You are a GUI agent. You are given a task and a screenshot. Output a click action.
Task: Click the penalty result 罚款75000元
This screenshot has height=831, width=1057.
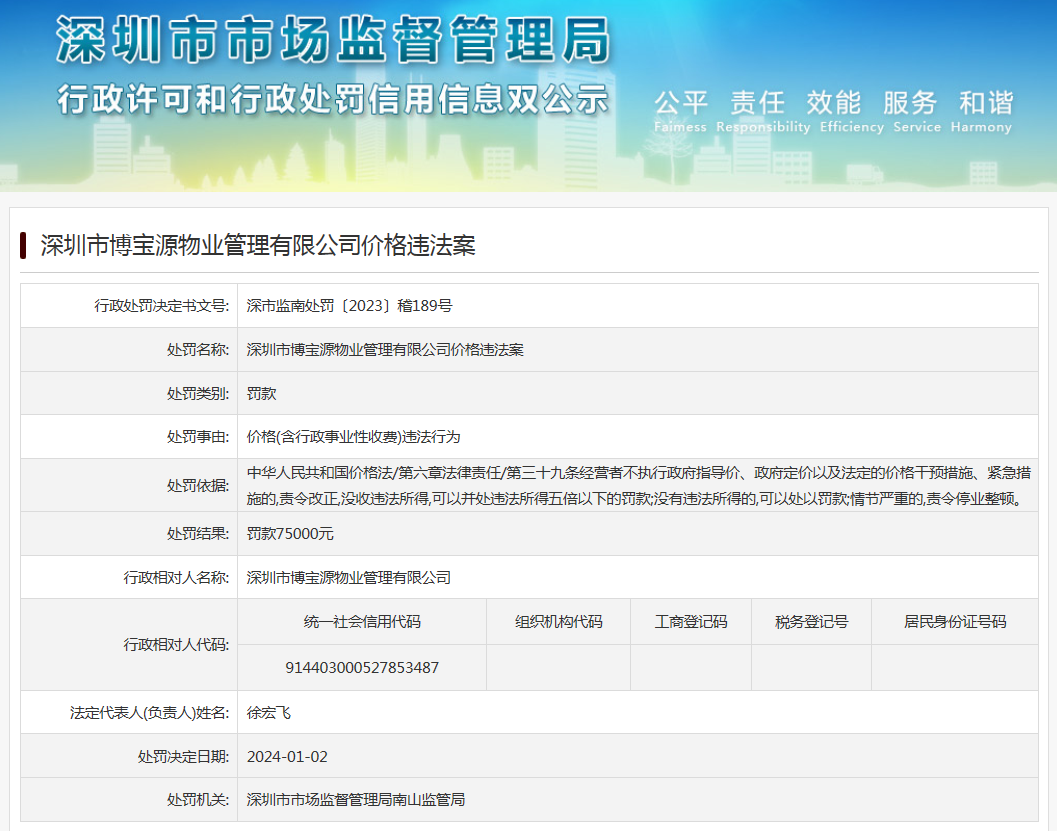pyautogui.click(x=290, y=534)
